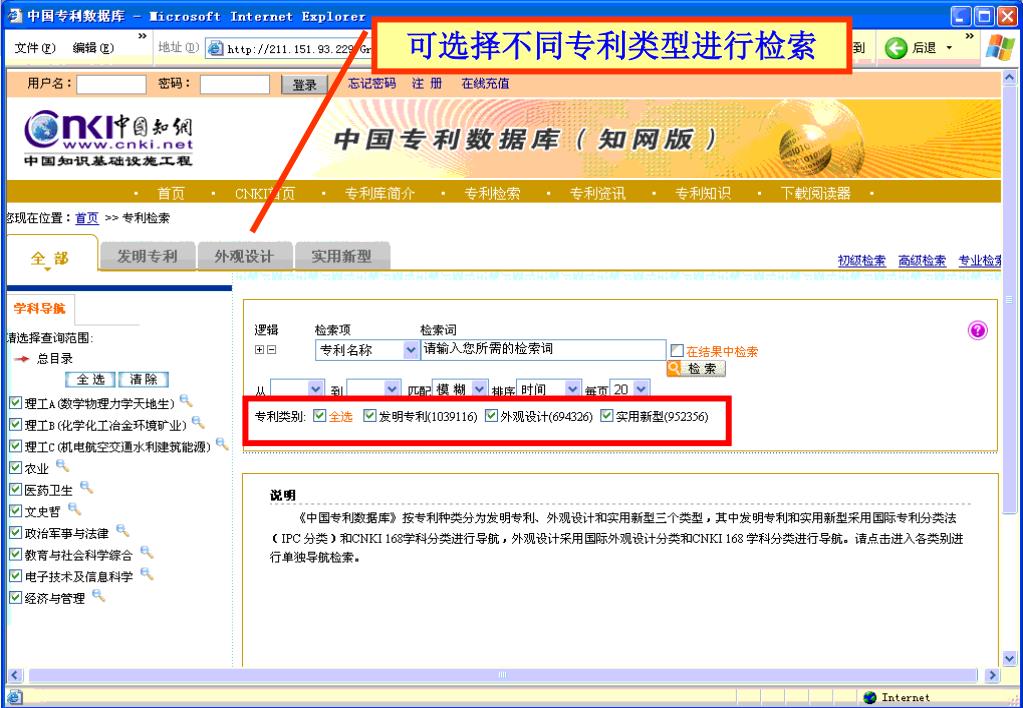Screen dimensions: 1023x708
Task: Open magnifier icon beside 教育与社会科学综合
Action: click(146, 553)
